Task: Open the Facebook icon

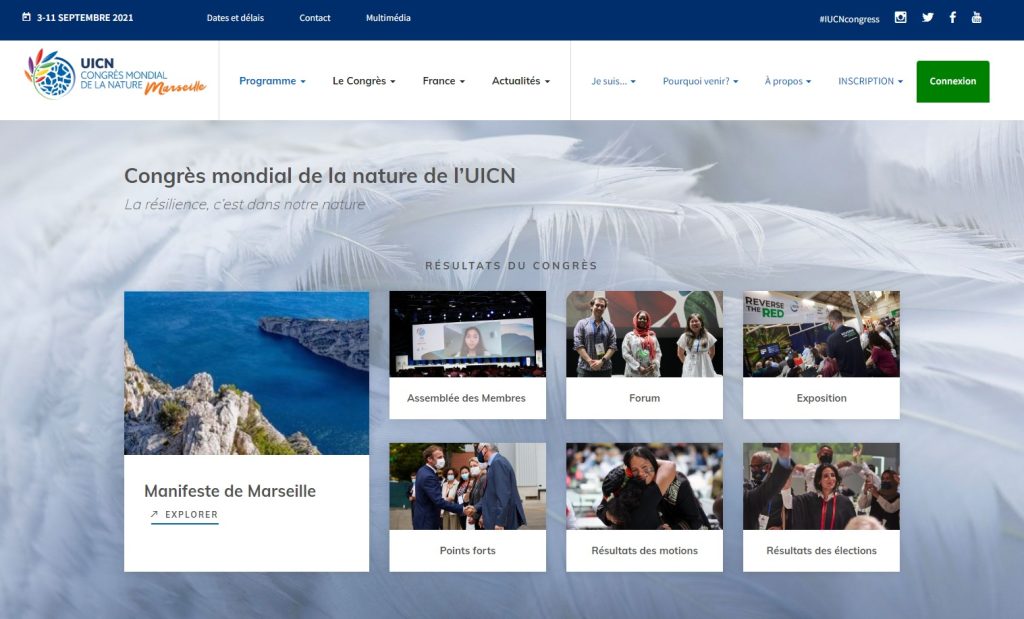Action: pyautogui.click(x=951, y=18)
